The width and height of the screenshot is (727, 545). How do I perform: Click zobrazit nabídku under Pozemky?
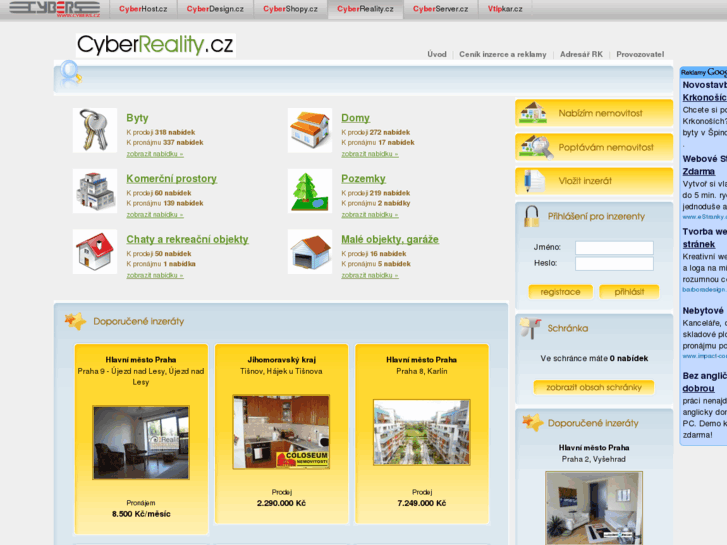coord(370,215)
